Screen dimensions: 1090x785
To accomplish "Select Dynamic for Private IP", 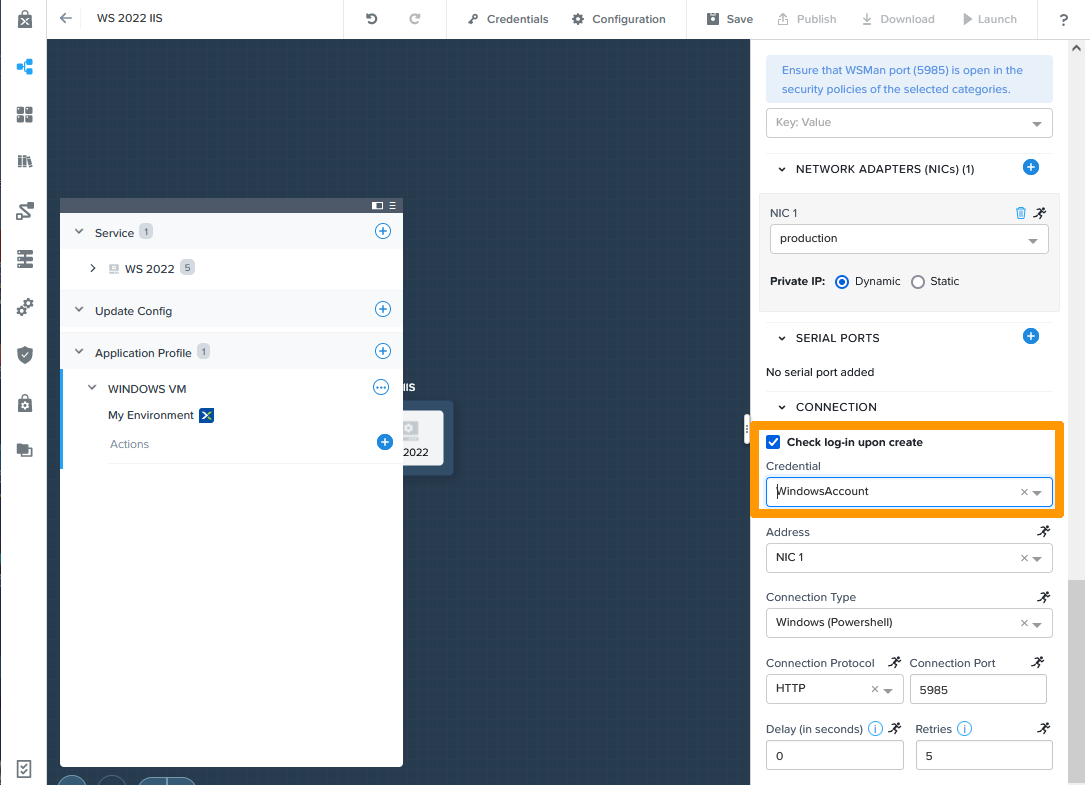I will click(841, 281).
